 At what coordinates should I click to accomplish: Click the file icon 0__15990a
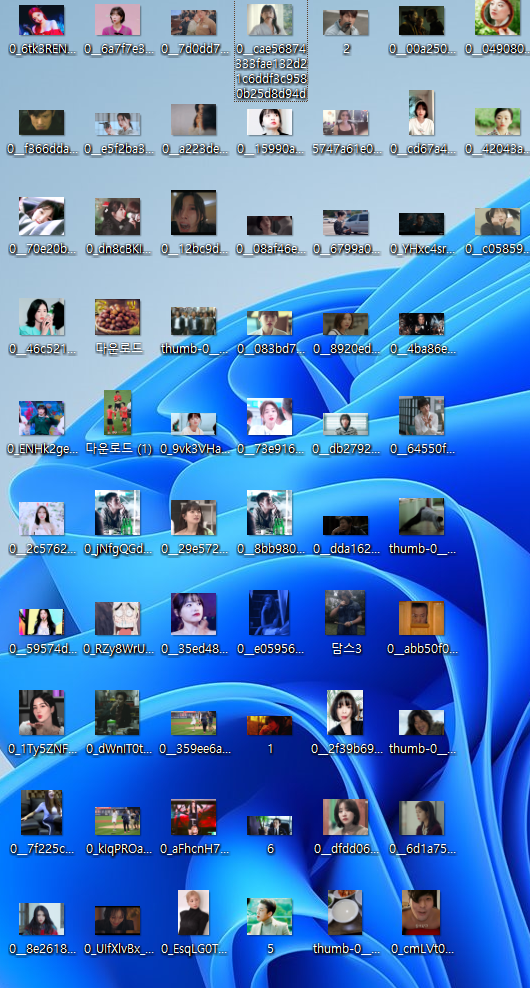tap(270, 122)
